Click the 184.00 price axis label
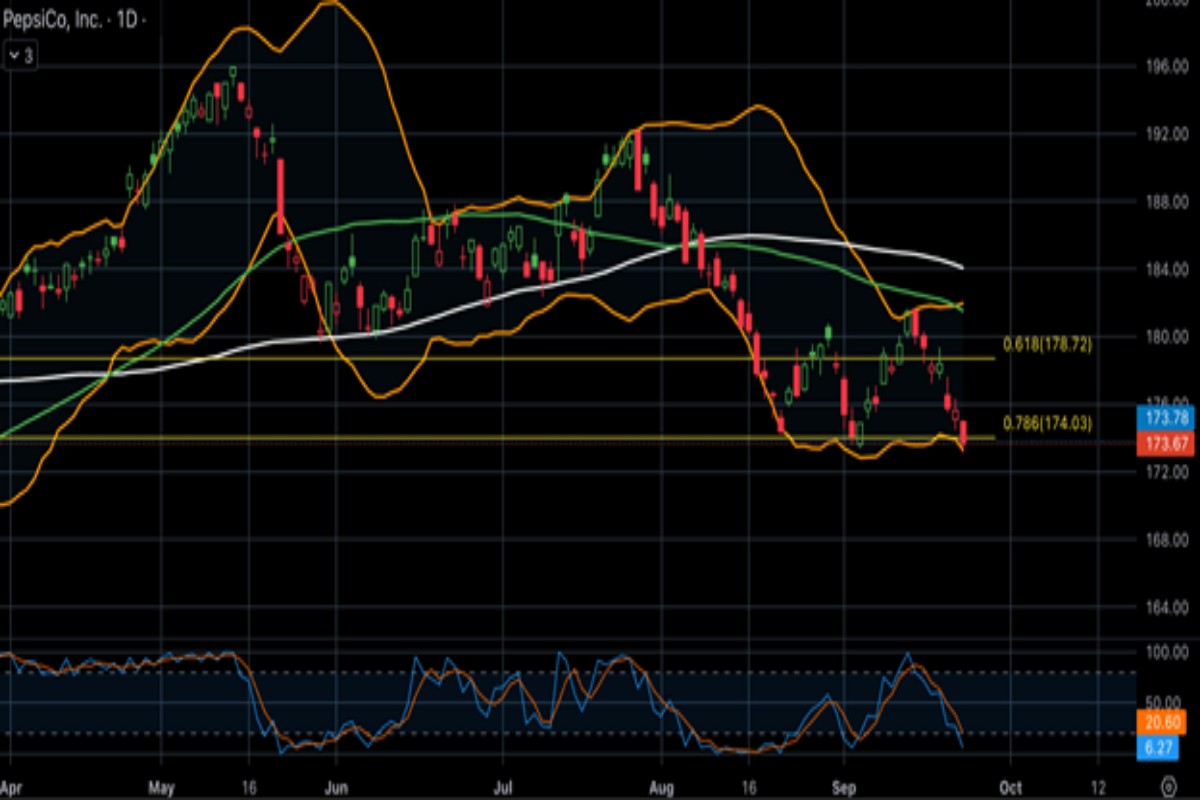1200x800 pixels. 1166,268
